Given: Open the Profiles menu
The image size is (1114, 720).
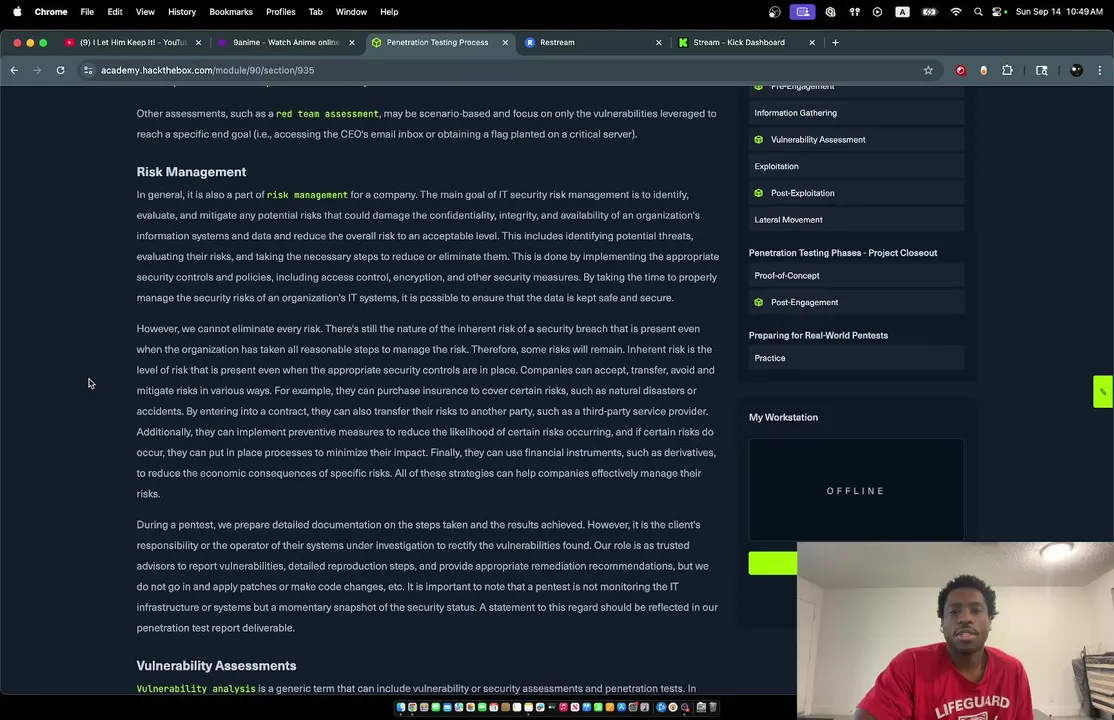Looking at the screenshot, I should (281, 11).
